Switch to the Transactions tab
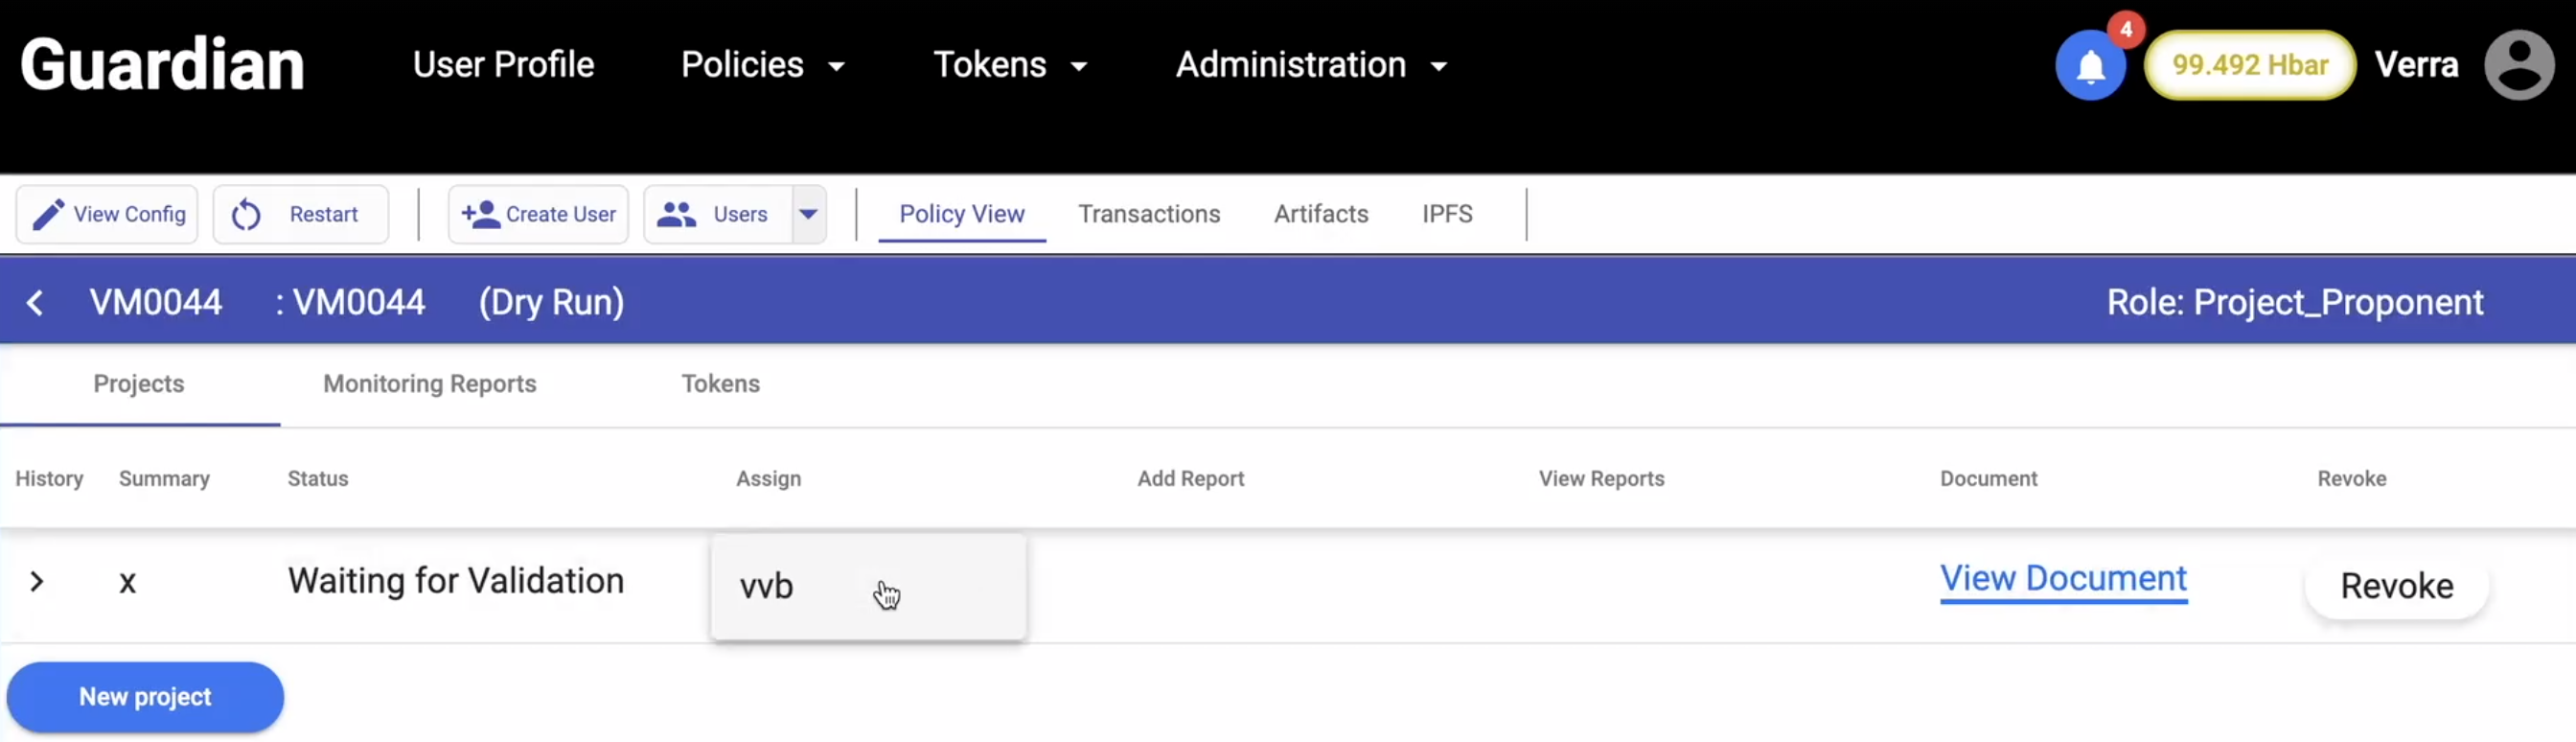This screenshot has height=742, width=2576. click(1148, 214)
